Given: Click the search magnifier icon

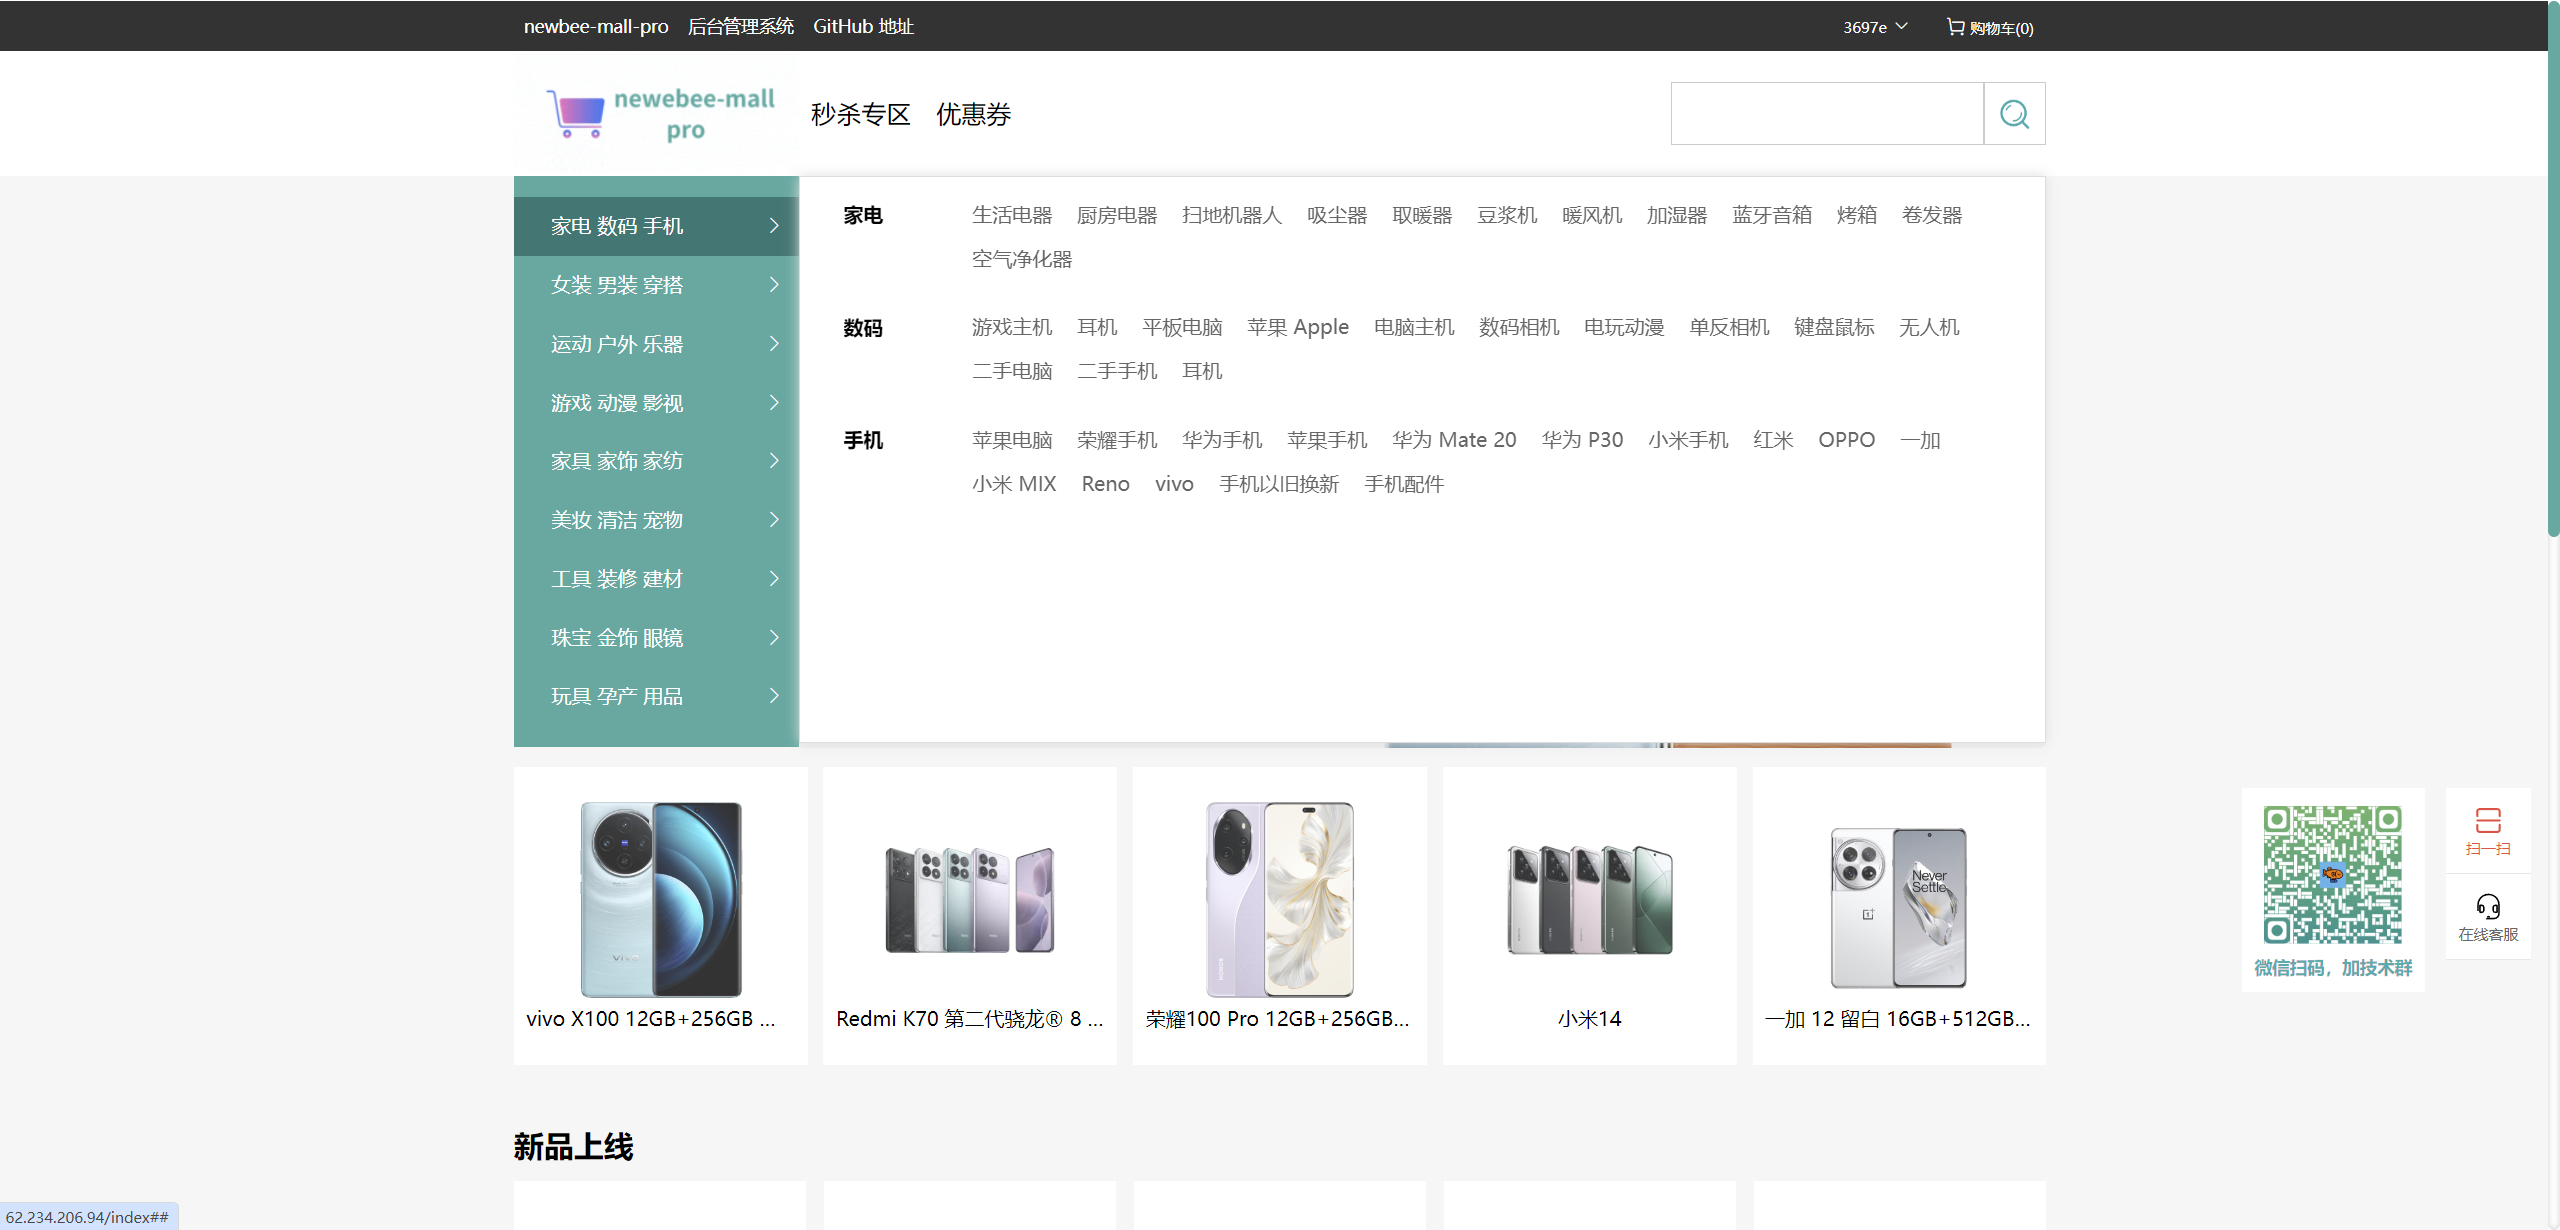Looking at the screenshot, I should pos(2014,114).
